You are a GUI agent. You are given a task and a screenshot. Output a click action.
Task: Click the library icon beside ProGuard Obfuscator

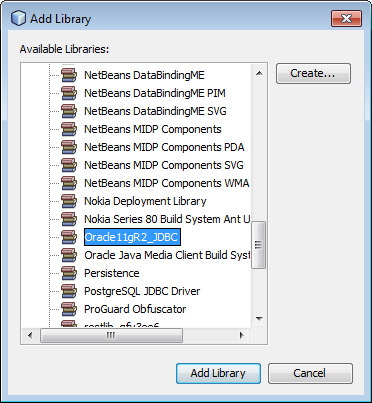[x=69, y=309]
